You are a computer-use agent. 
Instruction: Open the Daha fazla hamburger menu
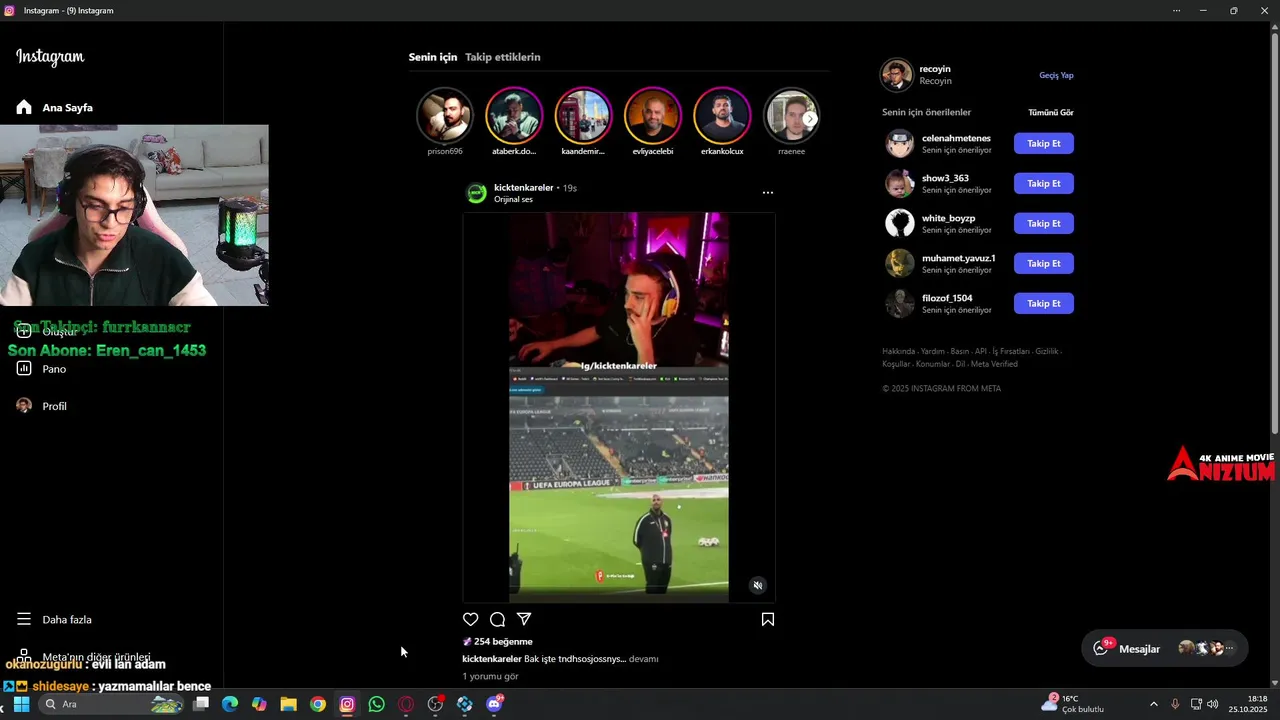[24, 619]
